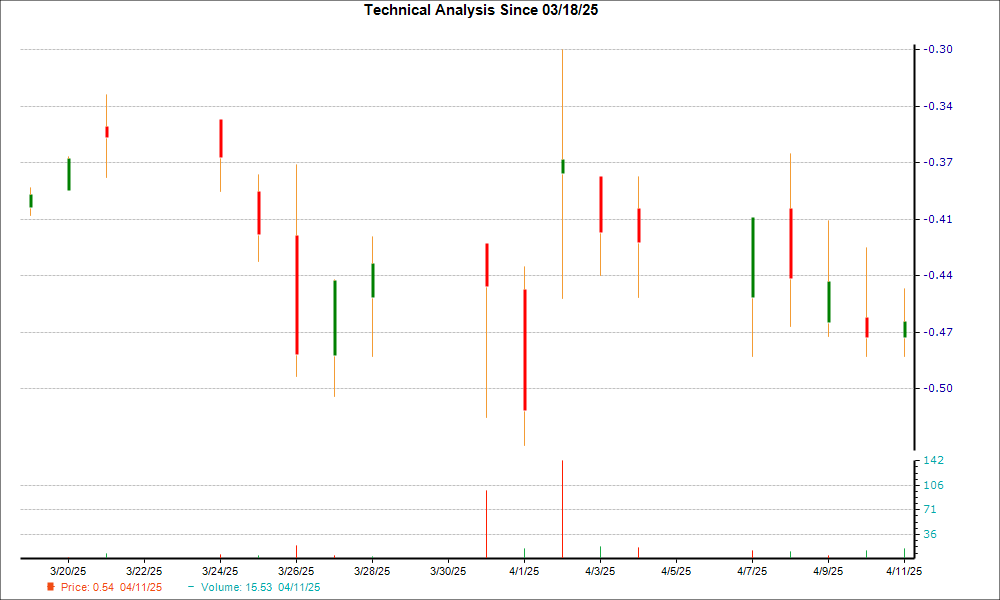Viewport: 1000px width, 600px height.
Task: Click the green candlestick on 3/28/25
Action: [372, 280]
